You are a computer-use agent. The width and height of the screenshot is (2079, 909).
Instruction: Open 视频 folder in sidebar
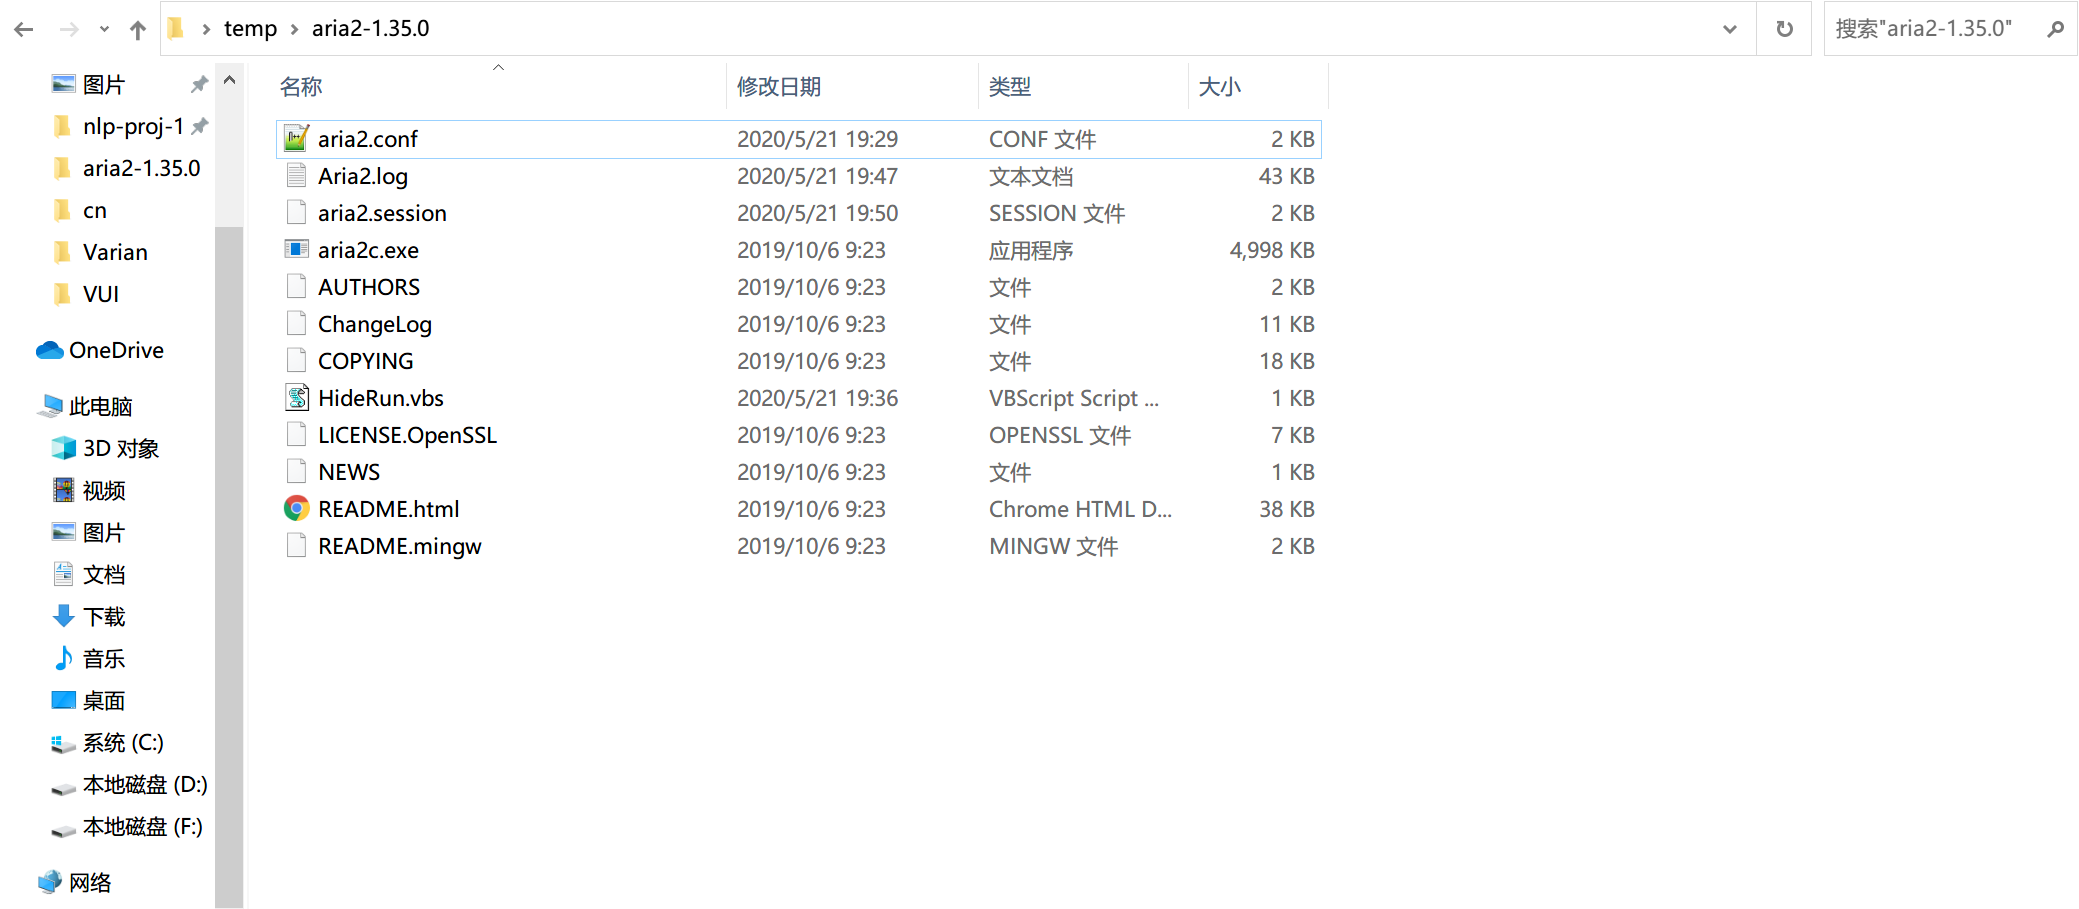click(103, 490)
